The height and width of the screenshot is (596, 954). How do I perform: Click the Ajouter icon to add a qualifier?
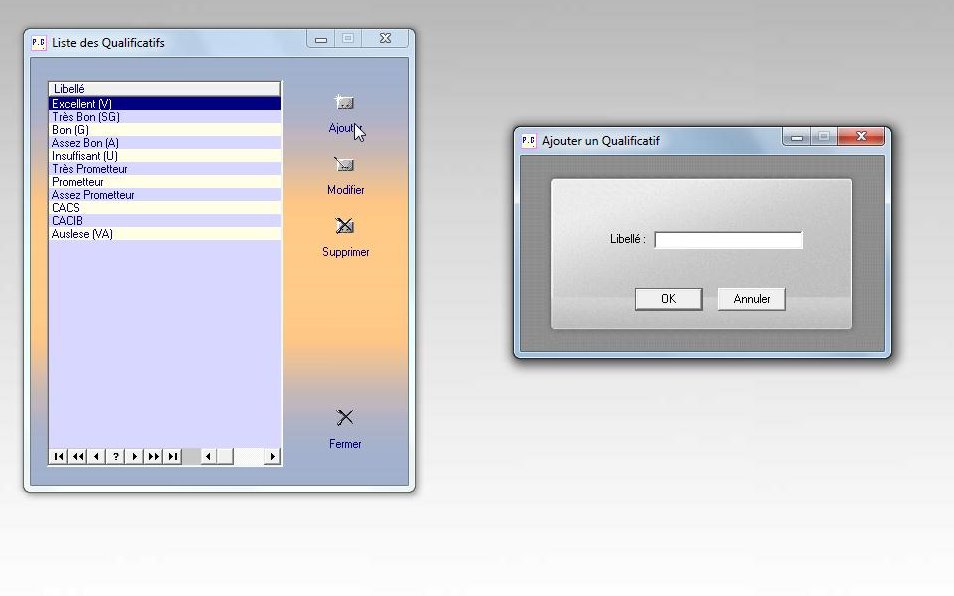(344, 103)
